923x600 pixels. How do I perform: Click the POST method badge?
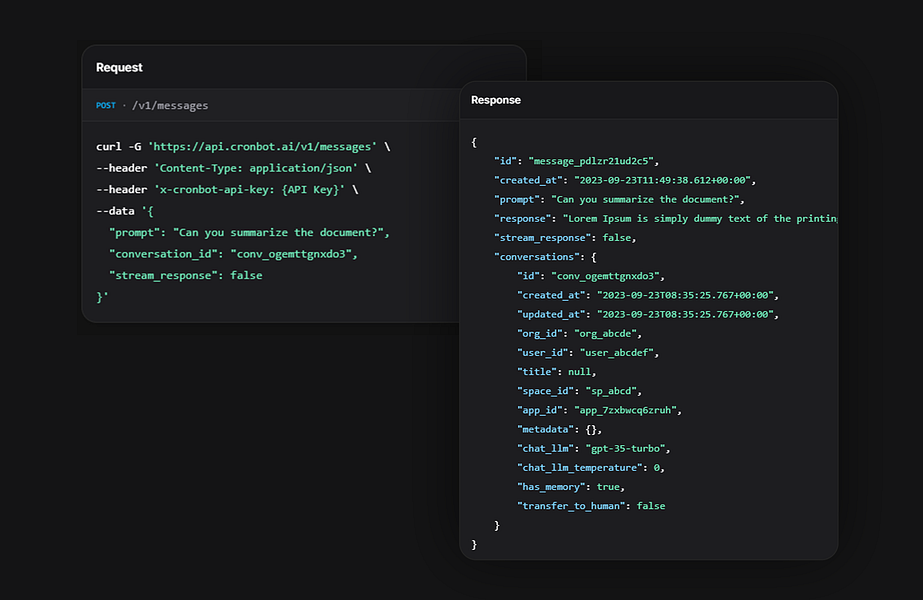[x=106, y=105]
